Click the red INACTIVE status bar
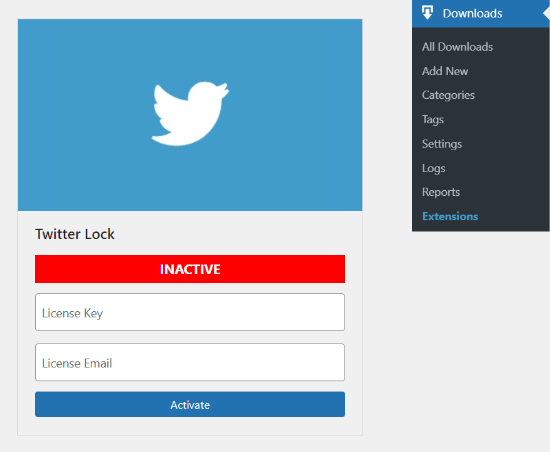The width and height of the screenshot is (550, 452). [x=190, y=269]
